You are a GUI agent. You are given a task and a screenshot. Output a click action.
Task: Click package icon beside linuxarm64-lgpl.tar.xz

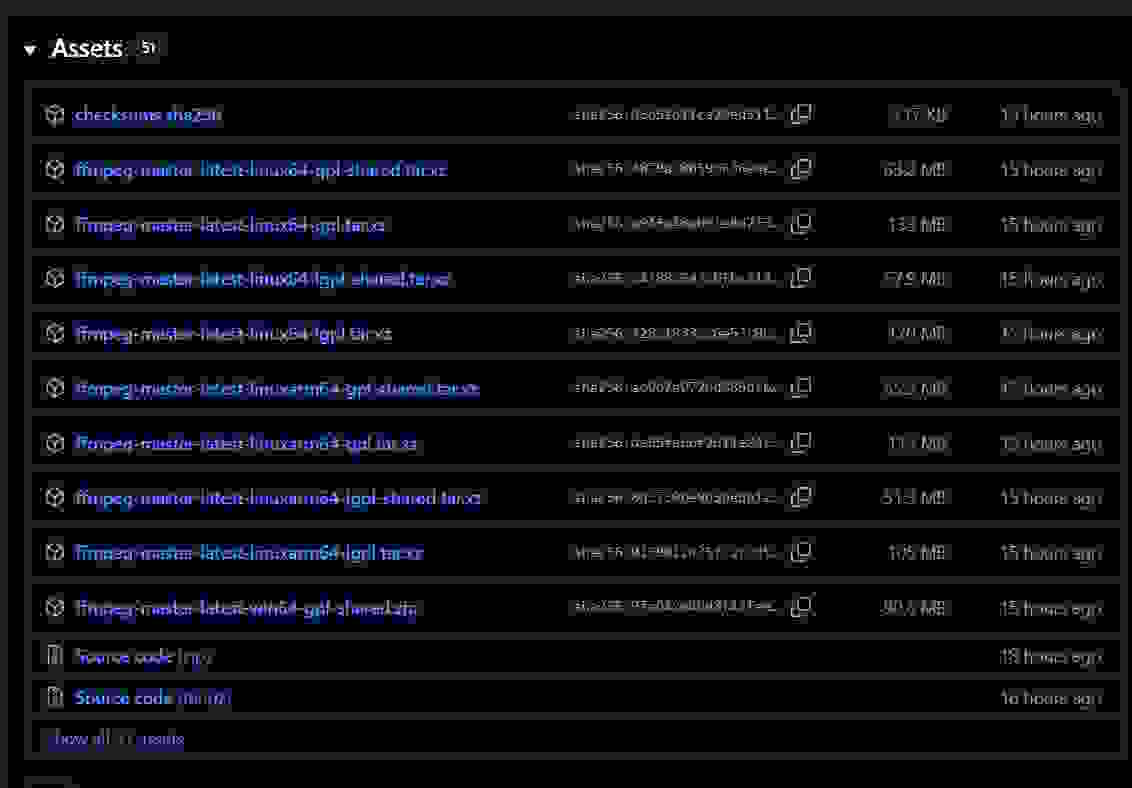pos(55,553)
